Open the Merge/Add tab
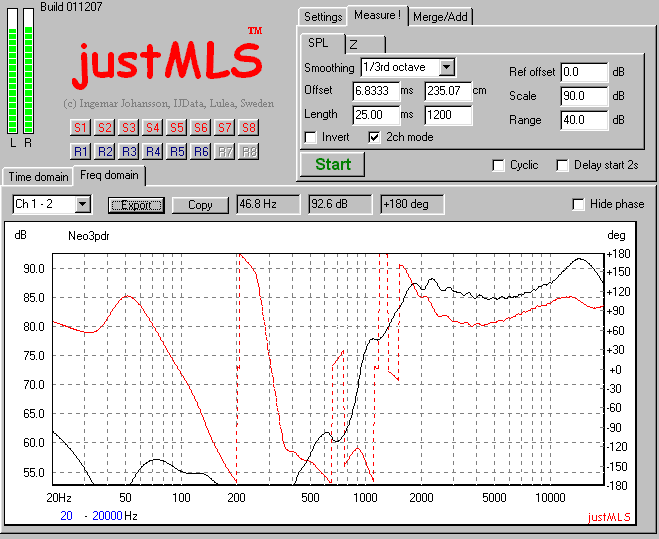The image size is (659, 539). 440,17
